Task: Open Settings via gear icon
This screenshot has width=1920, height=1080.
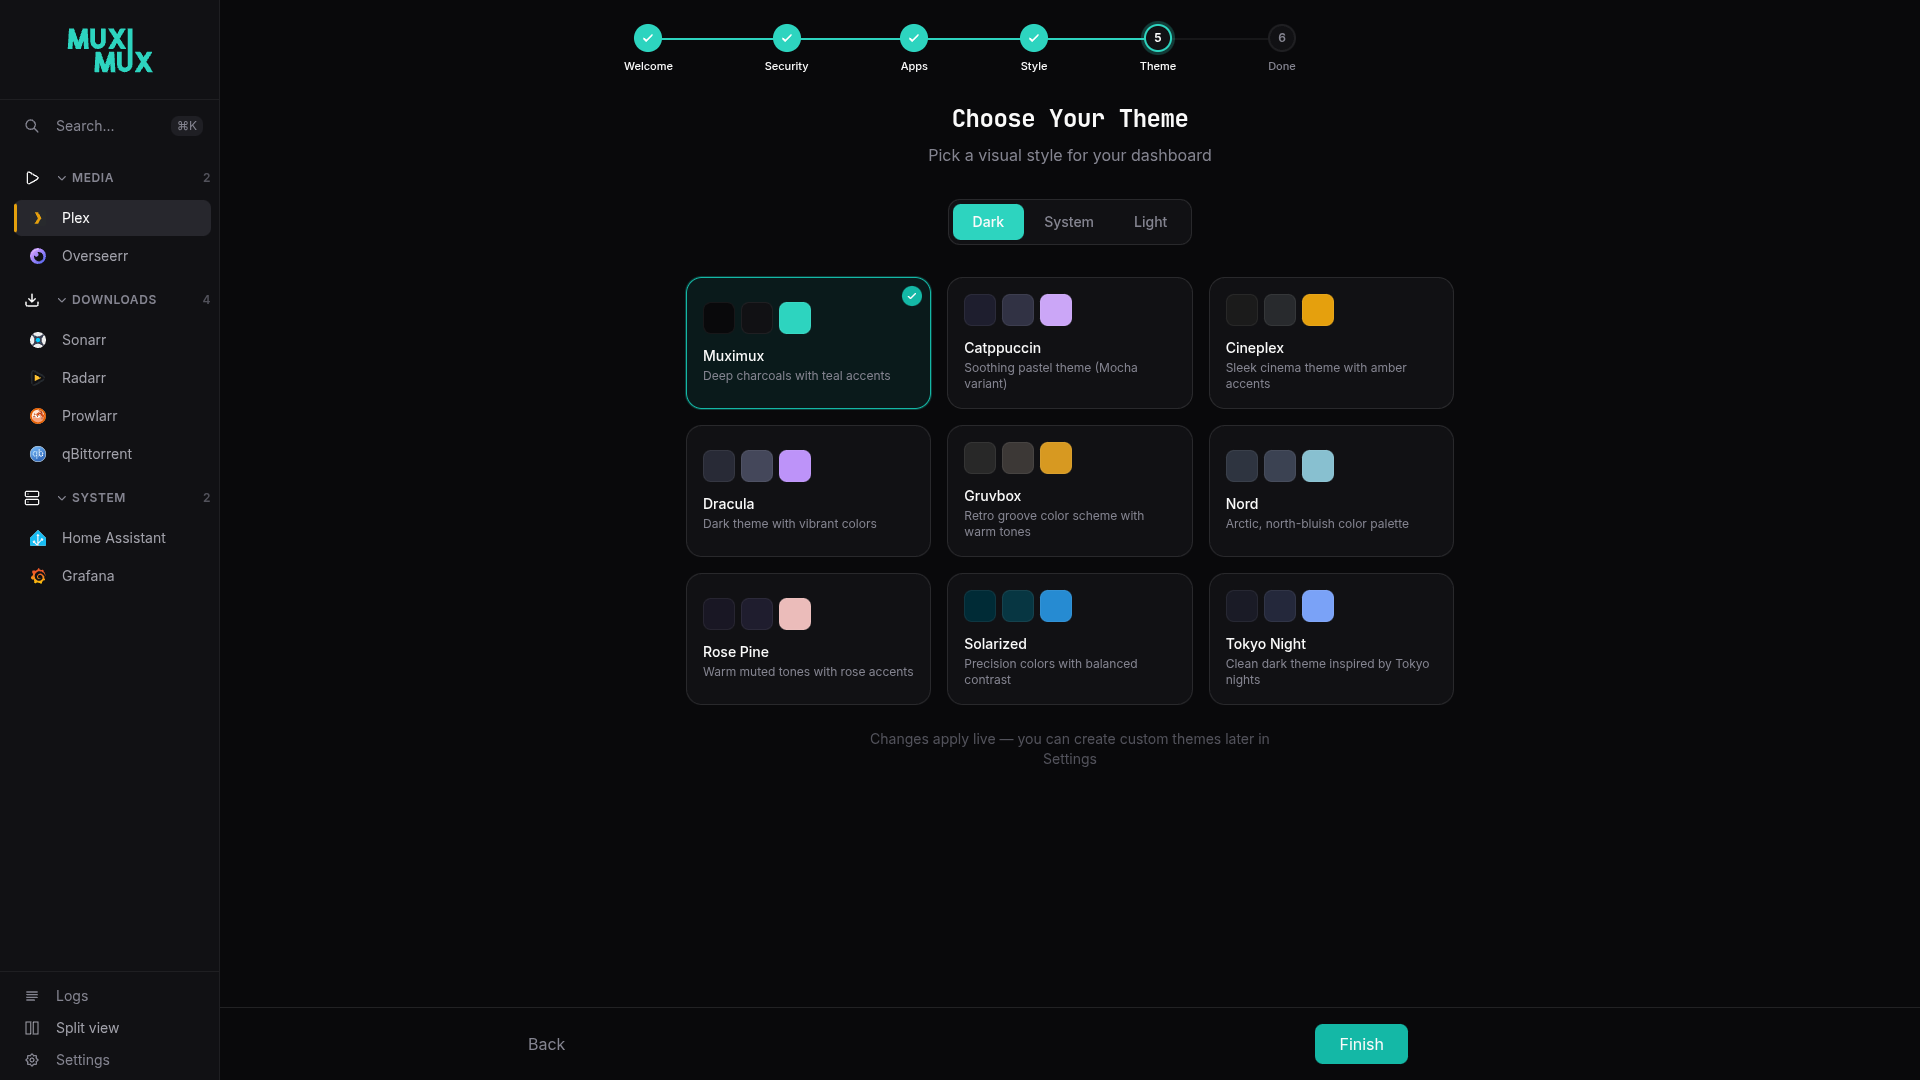Action: click(x=32, y=1060)
